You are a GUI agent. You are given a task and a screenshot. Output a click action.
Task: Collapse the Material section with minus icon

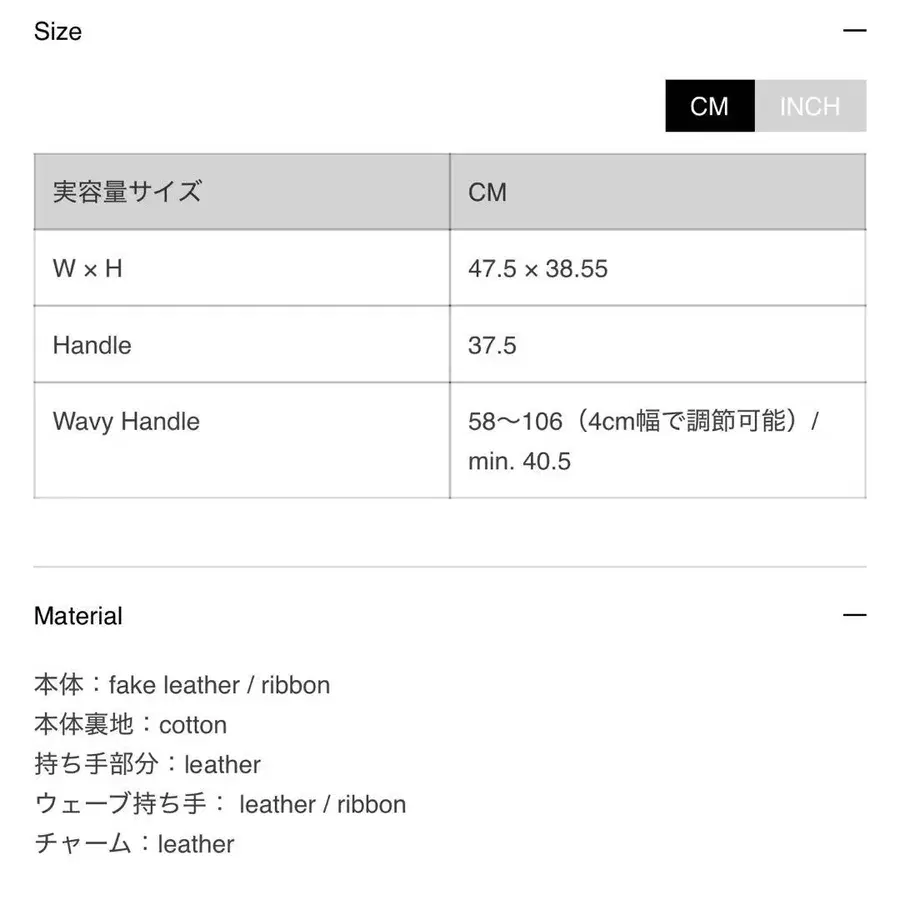click(854, 616)
